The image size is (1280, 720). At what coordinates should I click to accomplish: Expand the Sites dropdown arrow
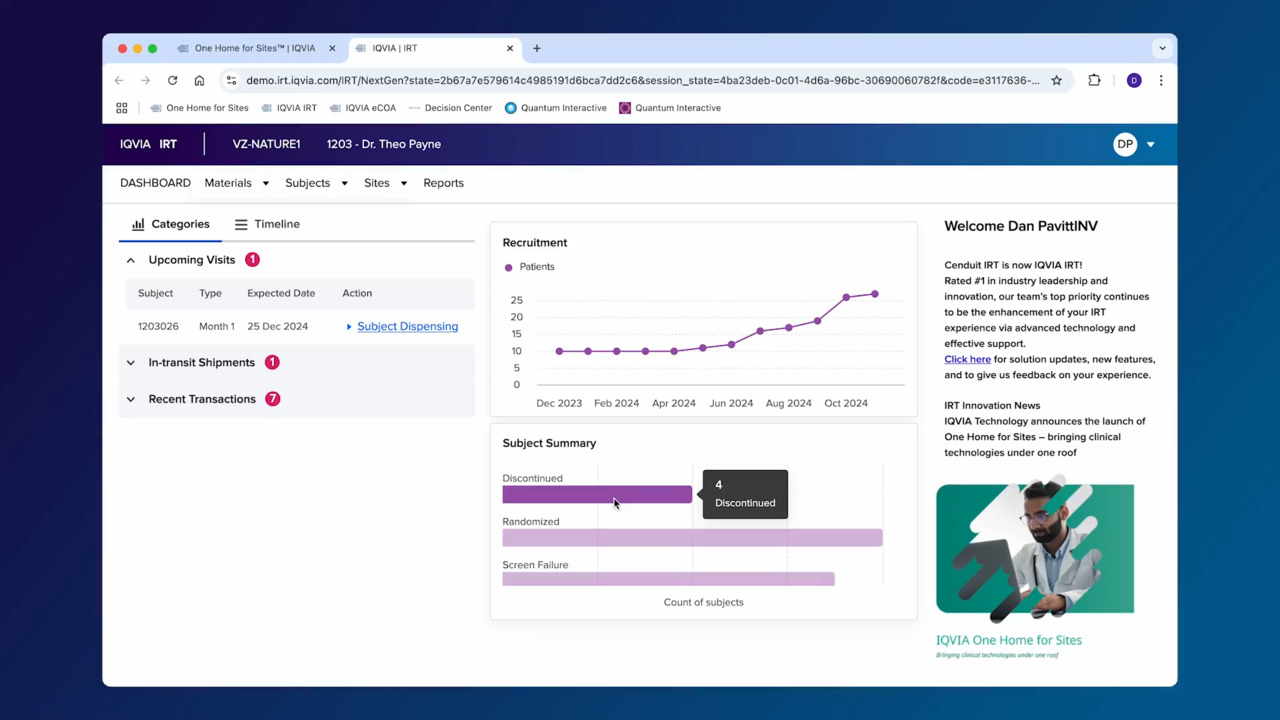point(404,184)
